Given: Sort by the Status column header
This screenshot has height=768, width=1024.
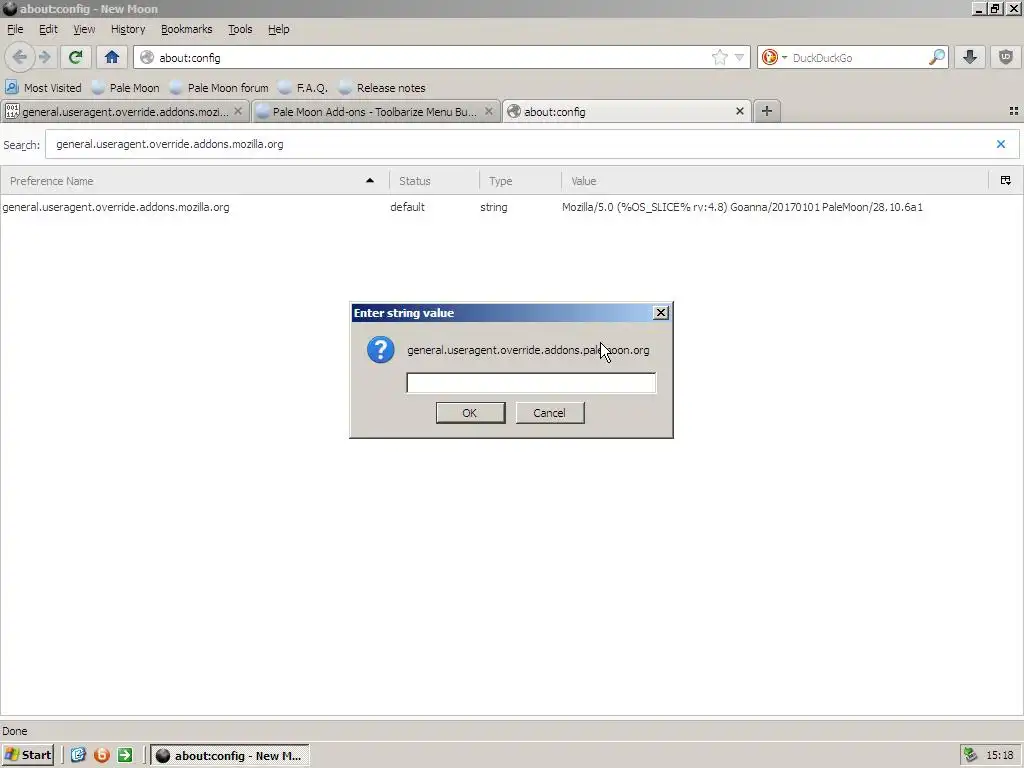Looking at the screenshot, I should (x=434, y=181).
